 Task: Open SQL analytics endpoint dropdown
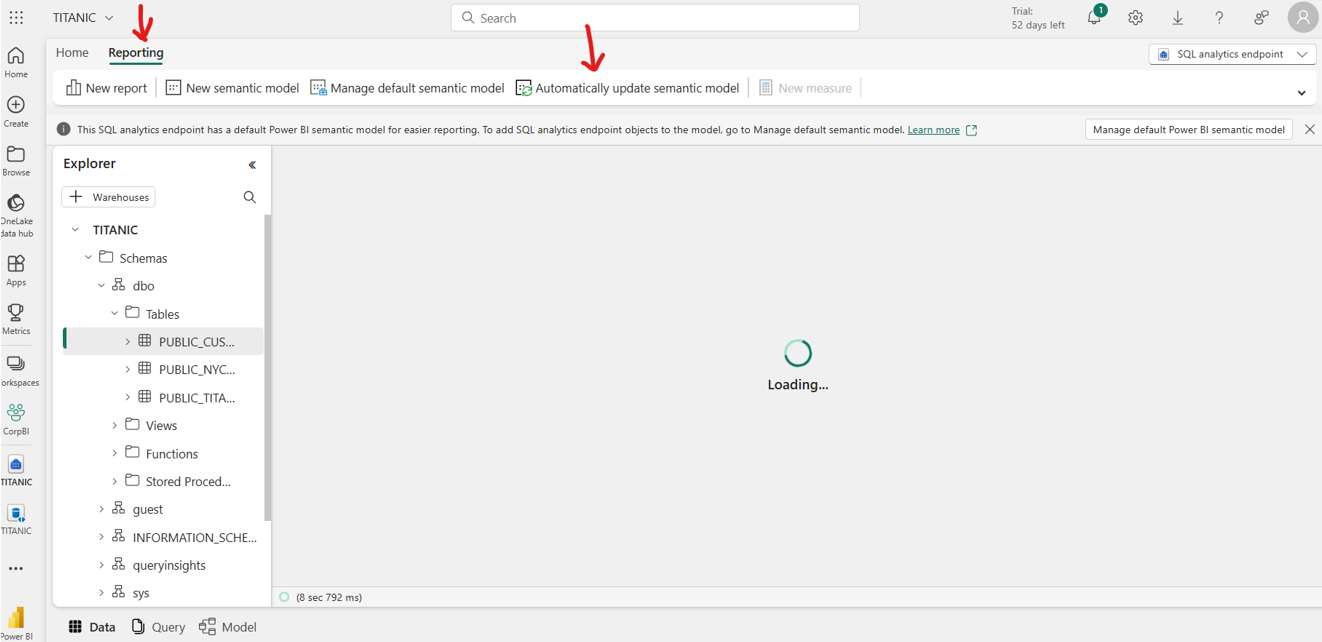click(1232, 54)
